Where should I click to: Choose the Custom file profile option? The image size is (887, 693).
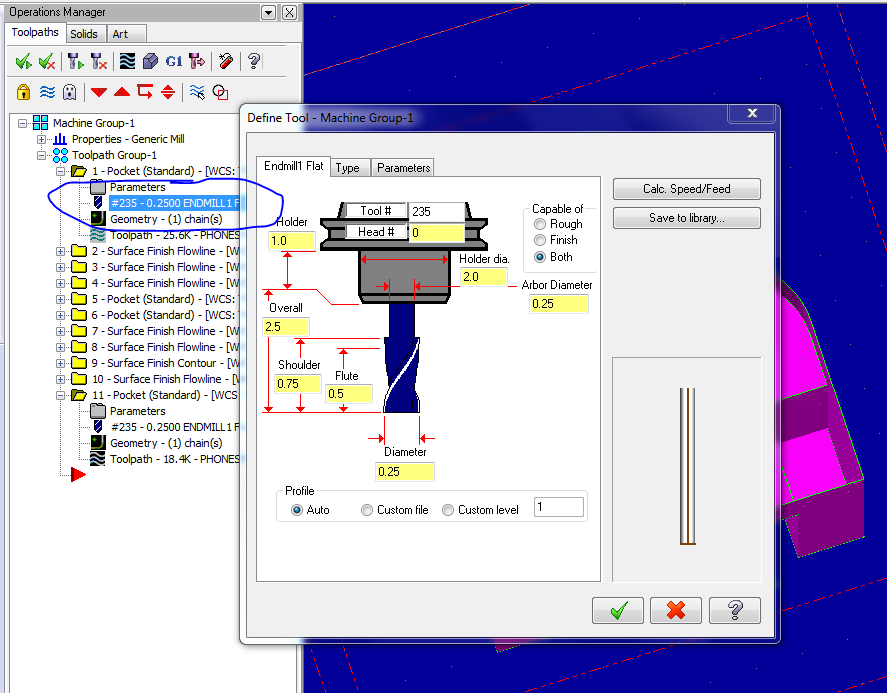[367, 510]
